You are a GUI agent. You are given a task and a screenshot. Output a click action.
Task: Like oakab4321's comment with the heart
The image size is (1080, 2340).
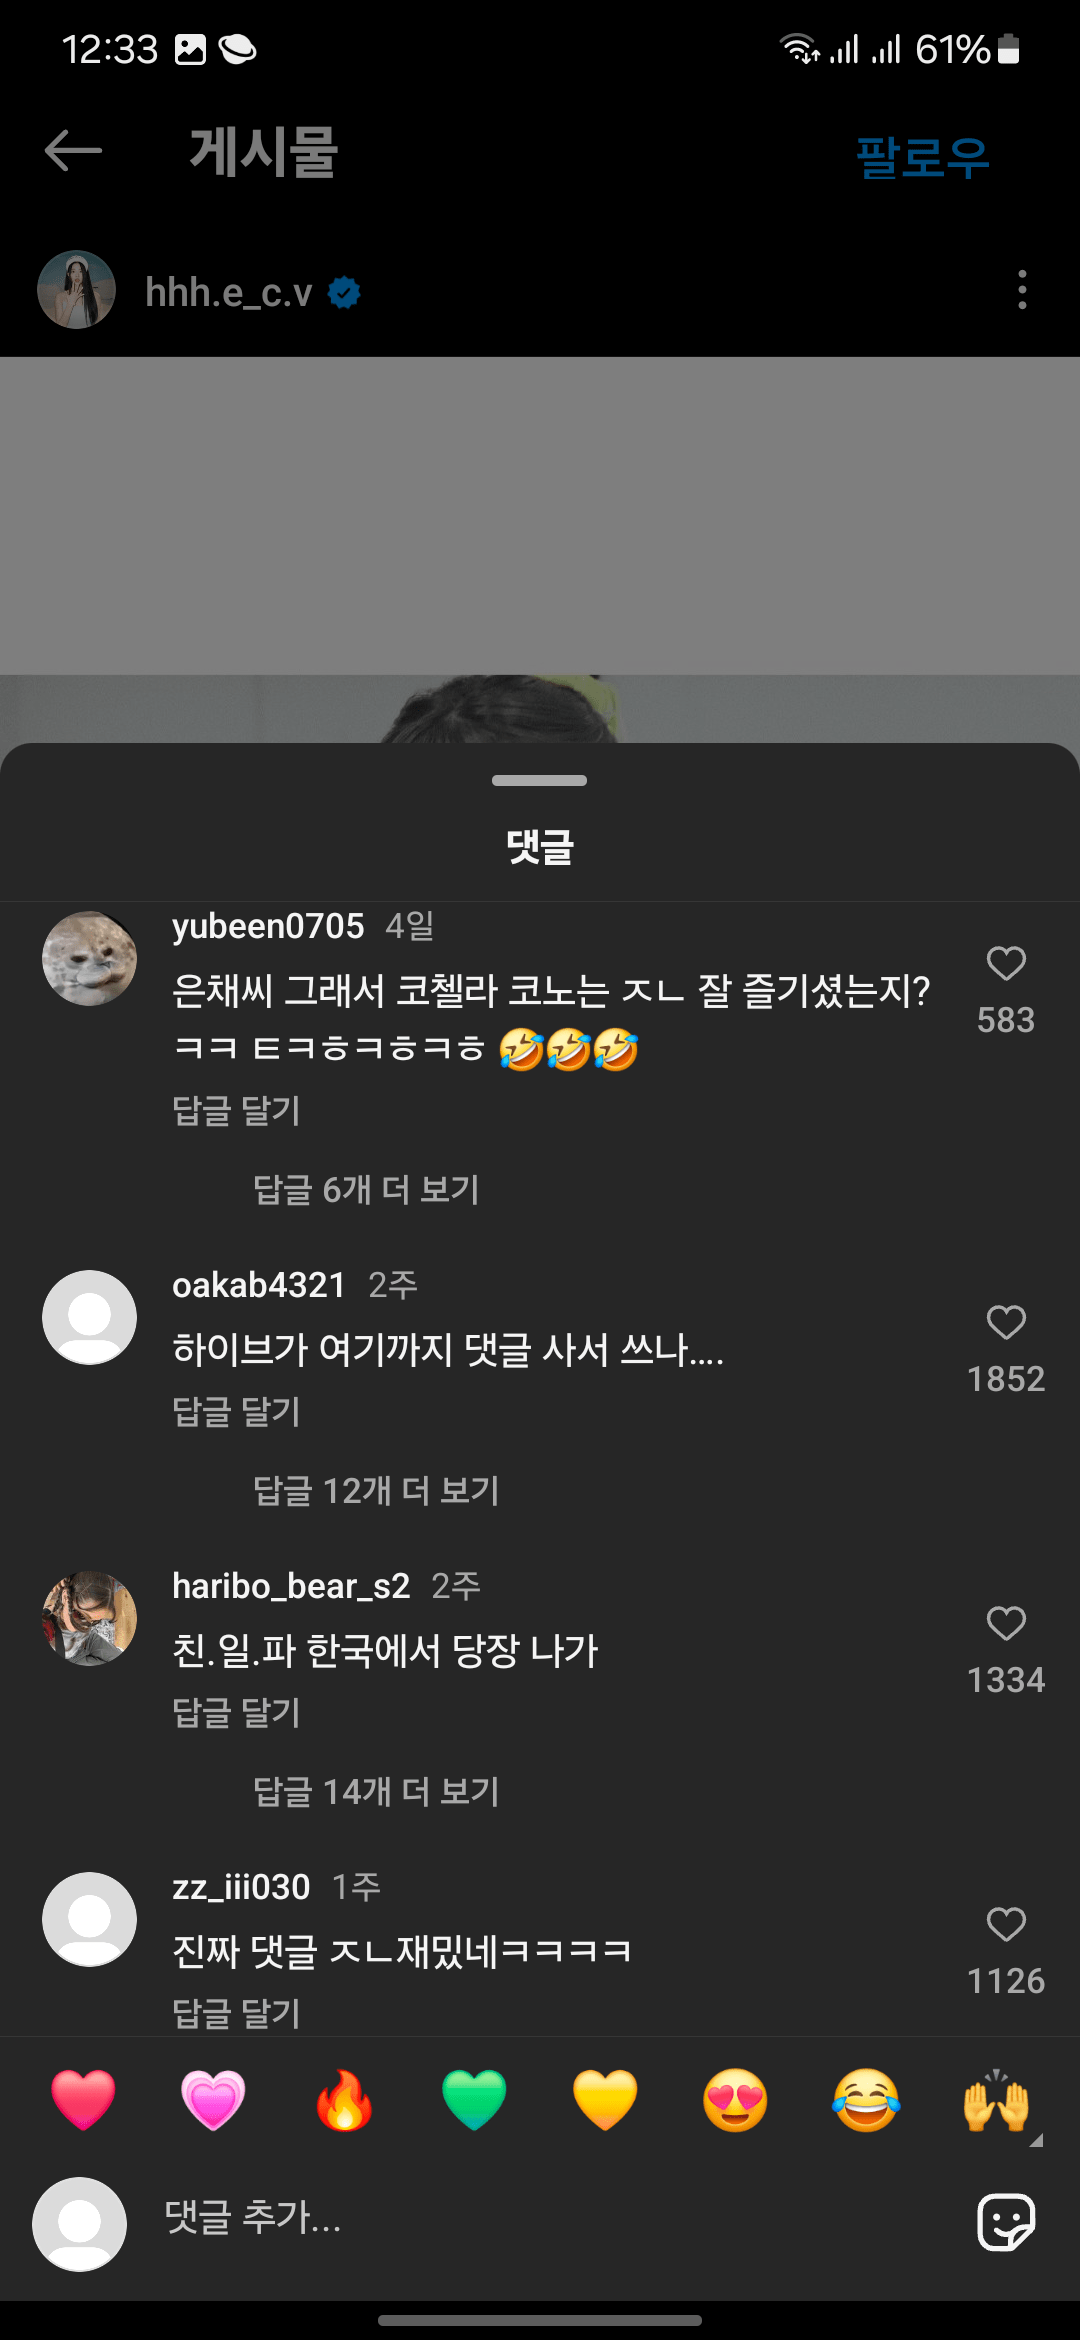(x=1006, y=1323)
